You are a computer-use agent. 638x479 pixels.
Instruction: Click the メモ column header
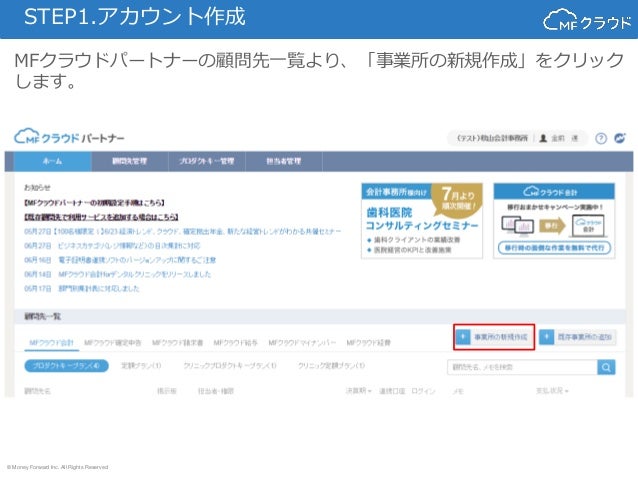coord(458,391)
